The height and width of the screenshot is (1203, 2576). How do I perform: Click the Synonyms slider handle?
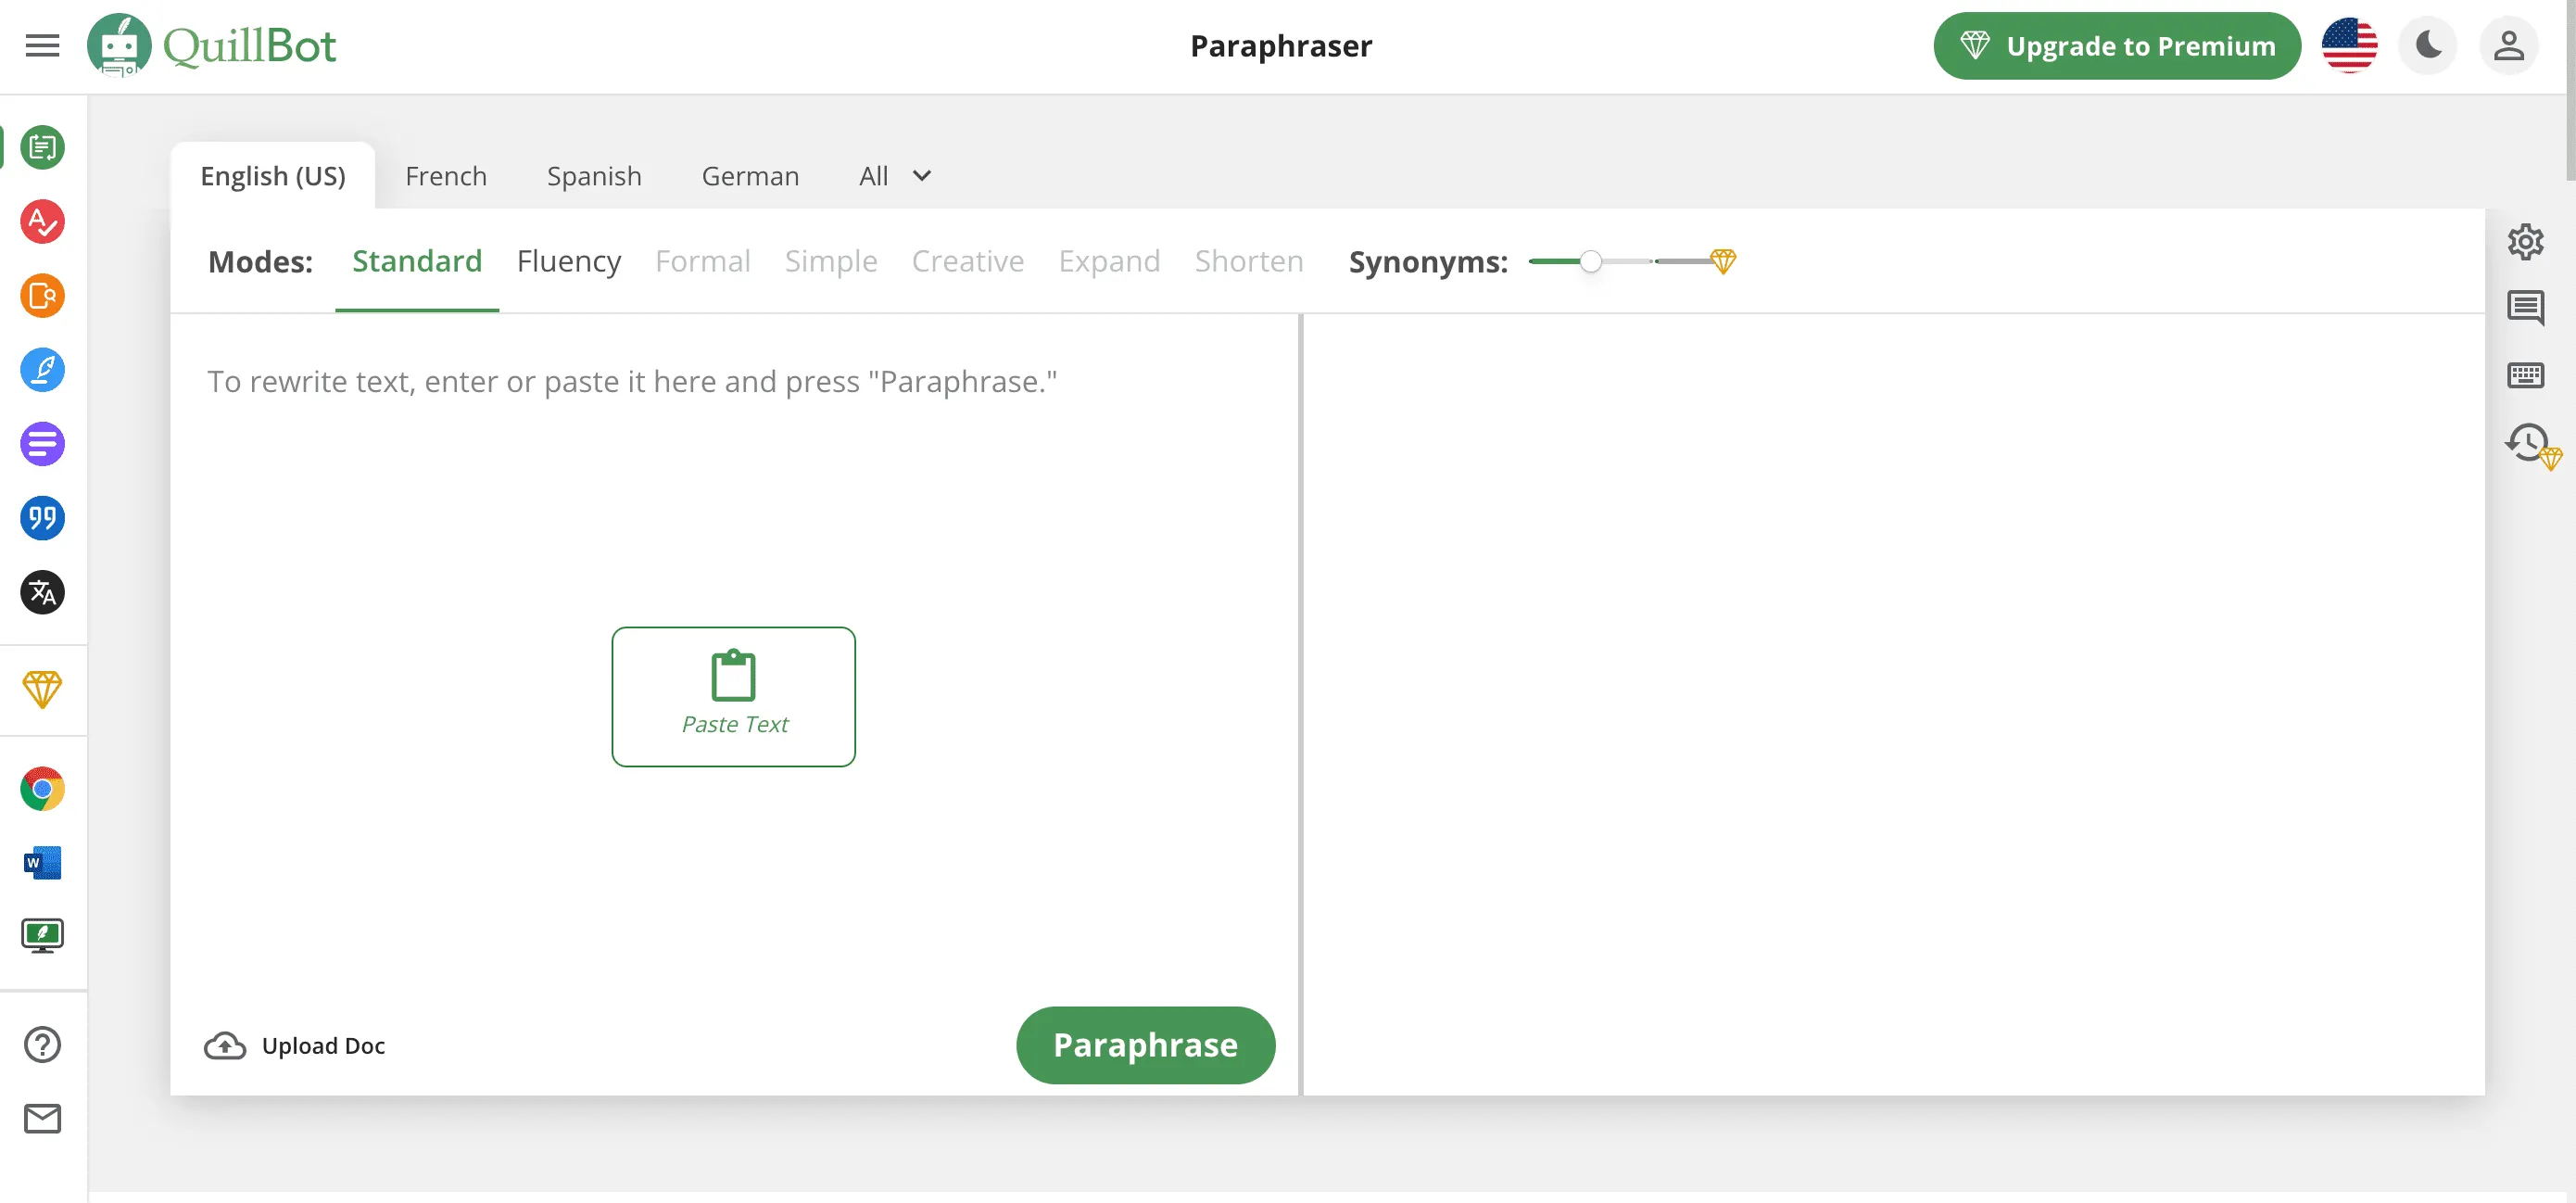pos(1590,262)
